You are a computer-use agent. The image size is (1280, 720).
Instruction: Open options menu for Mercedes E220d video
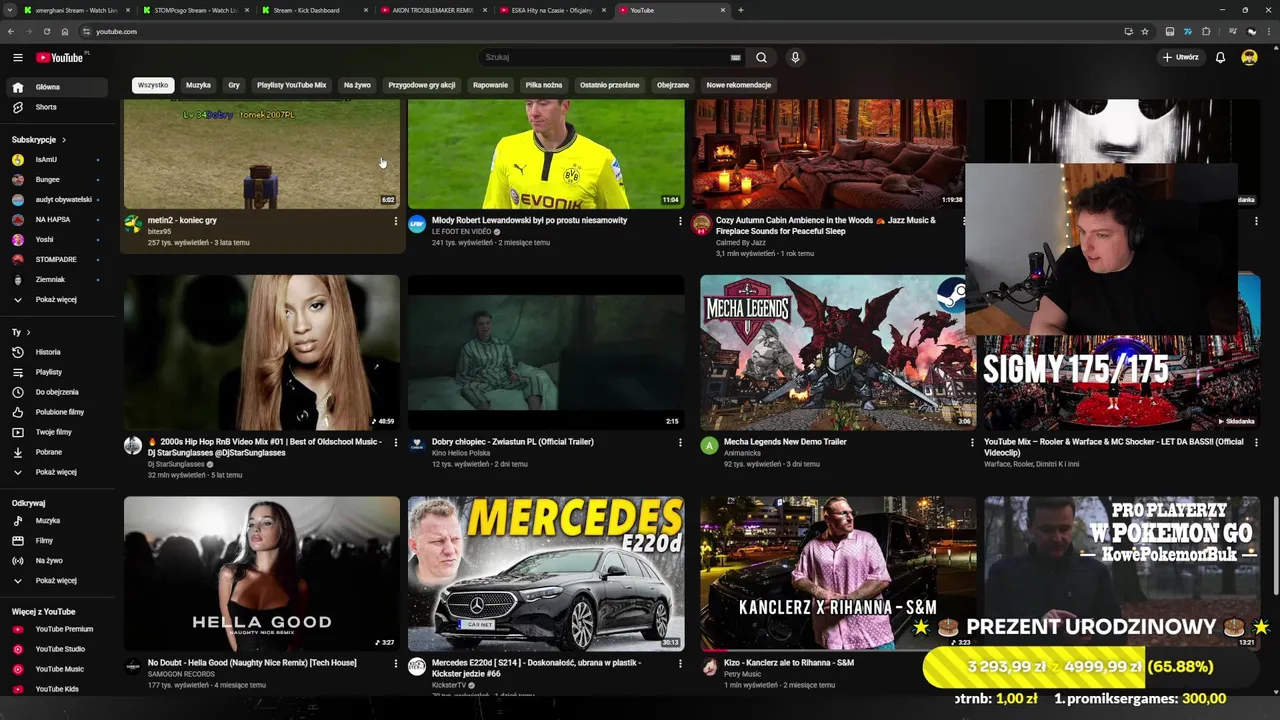(680, 663)
